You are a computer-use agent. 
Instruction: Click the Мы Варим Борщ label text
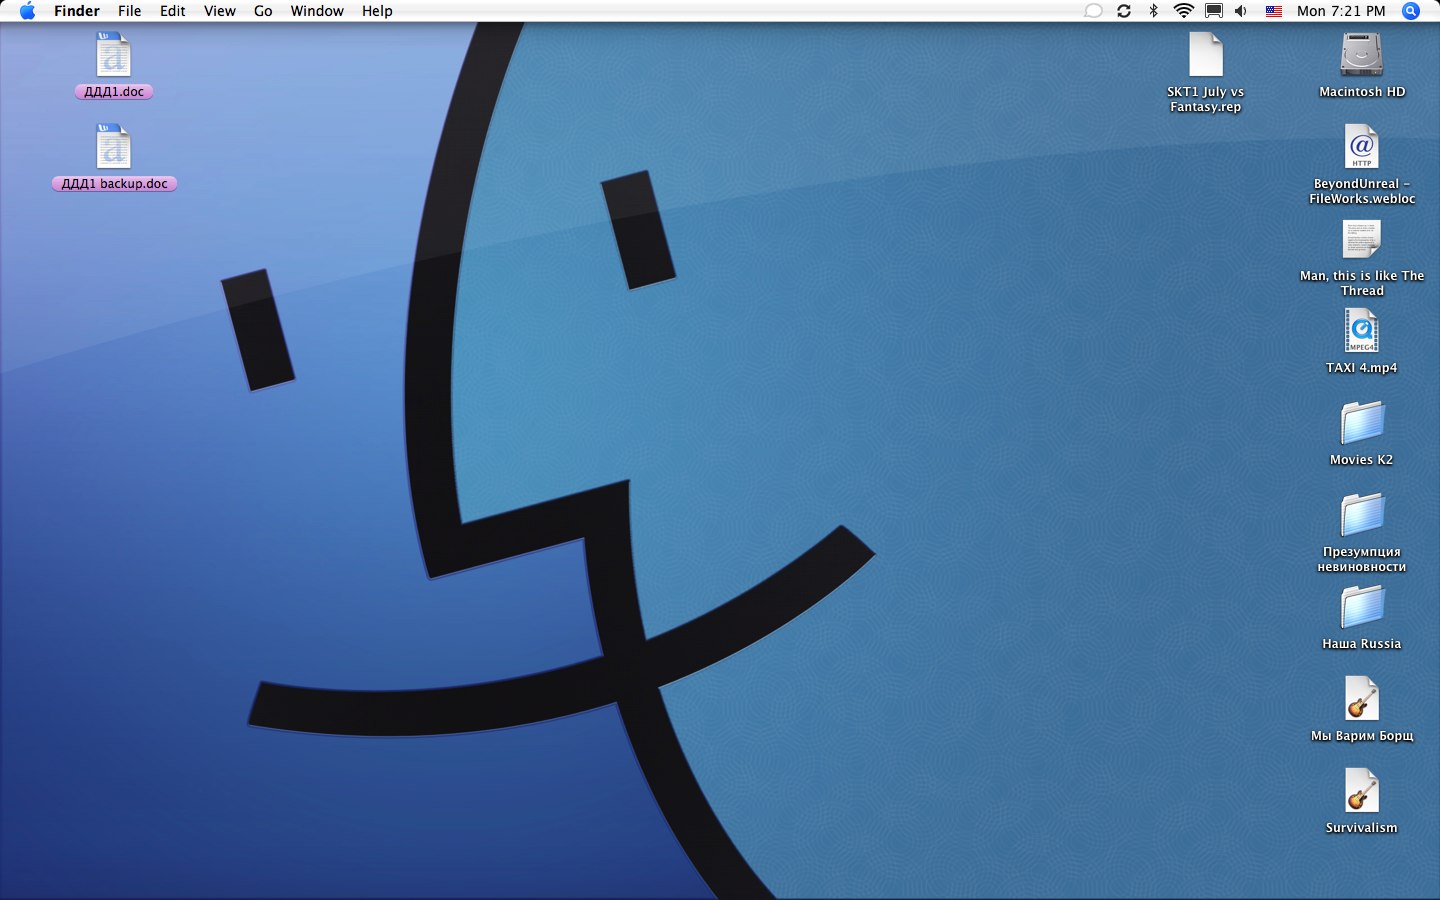point(1362,735)
